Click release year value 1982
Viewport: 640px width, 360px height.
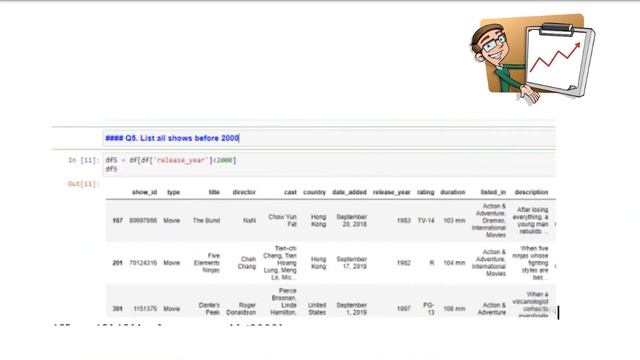[404, 263]
